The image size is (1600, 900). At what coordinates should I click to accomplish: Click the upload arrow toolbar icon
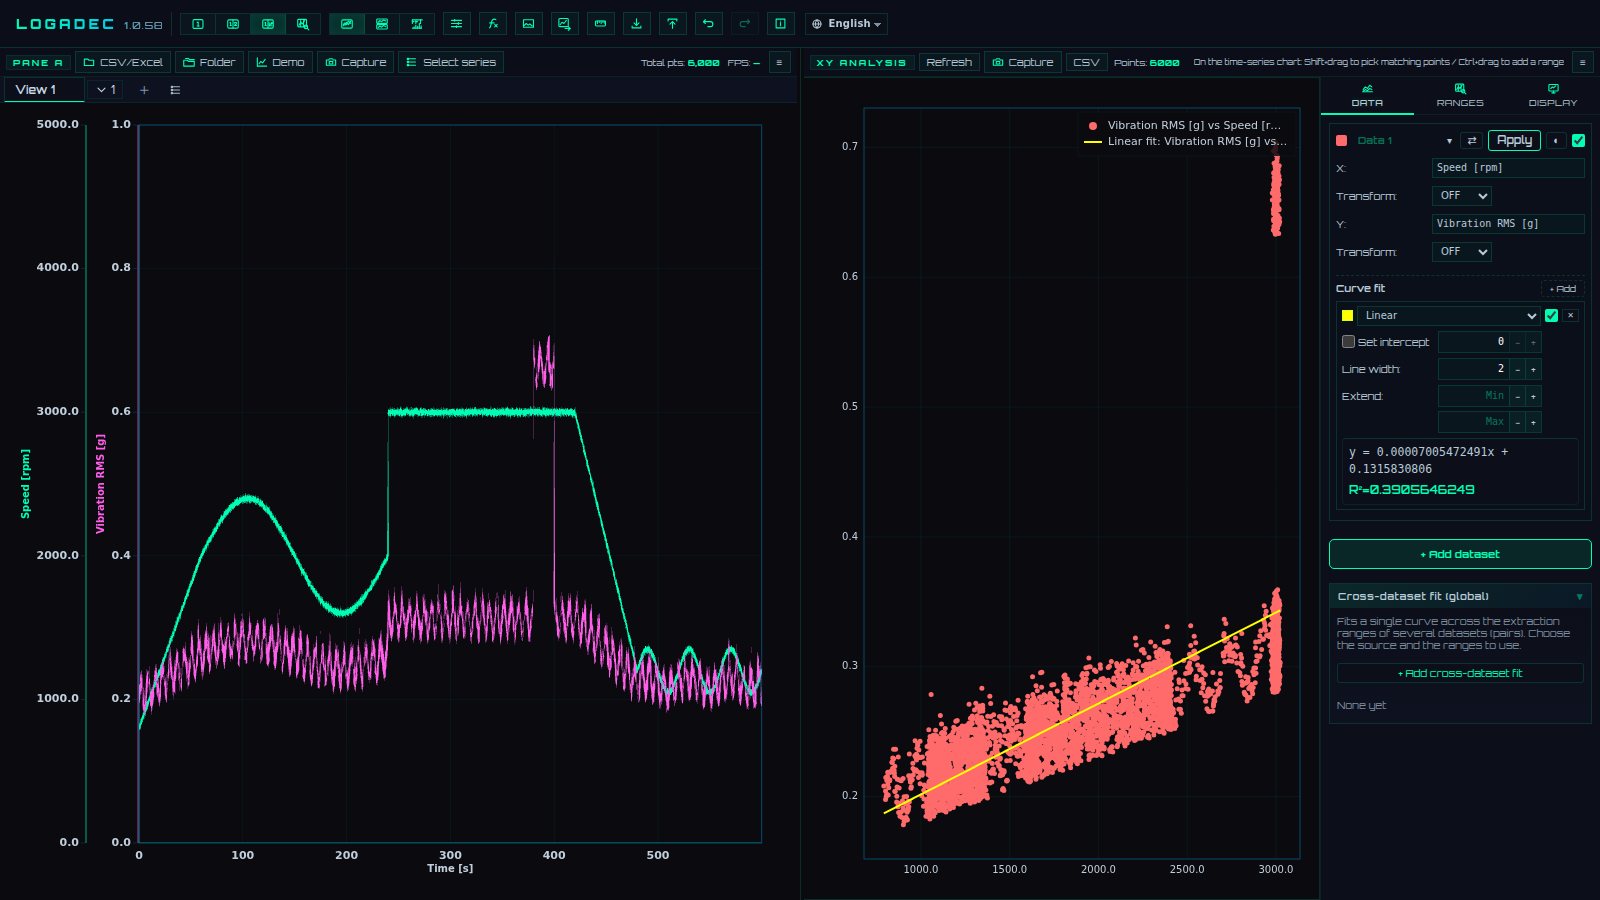coord(673,24)
